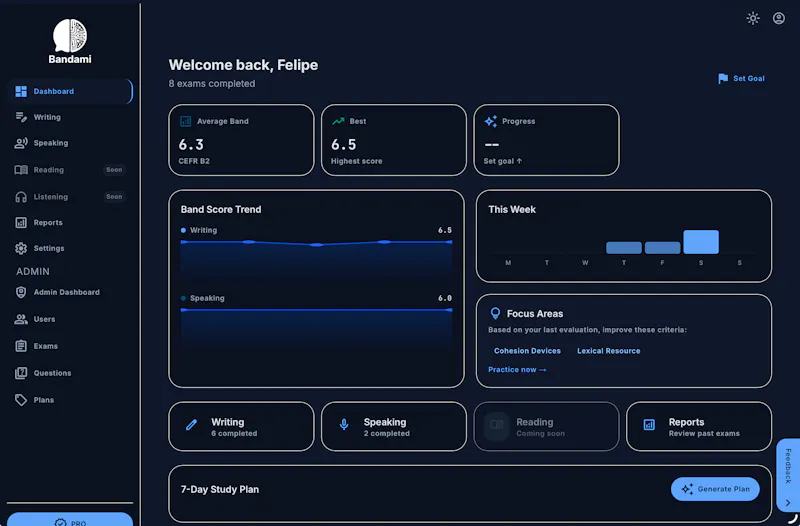This screenshot has width=800, height=526.
Task: Click the sparkle icon in Generate Plan
Action: coord(687,489)
